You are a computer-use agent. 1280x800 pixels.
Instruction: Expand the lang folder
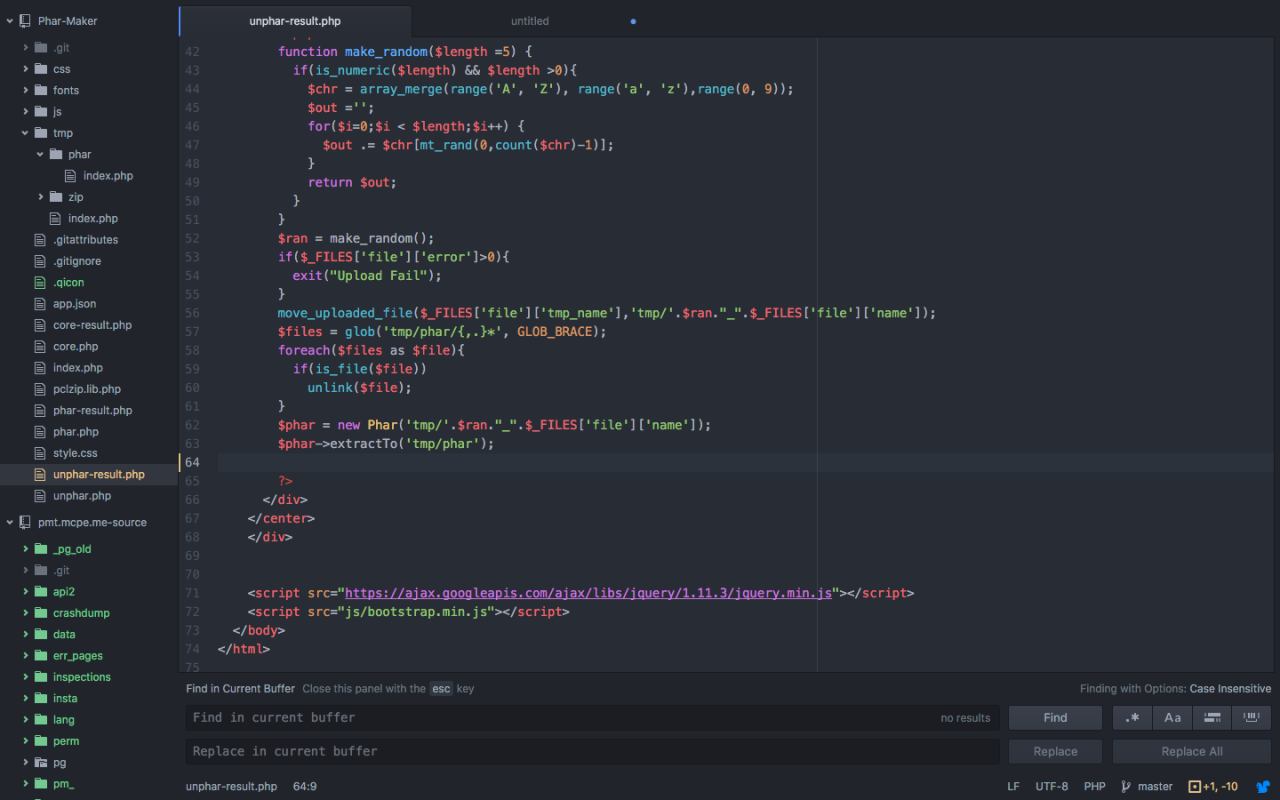tap(26, 720)
